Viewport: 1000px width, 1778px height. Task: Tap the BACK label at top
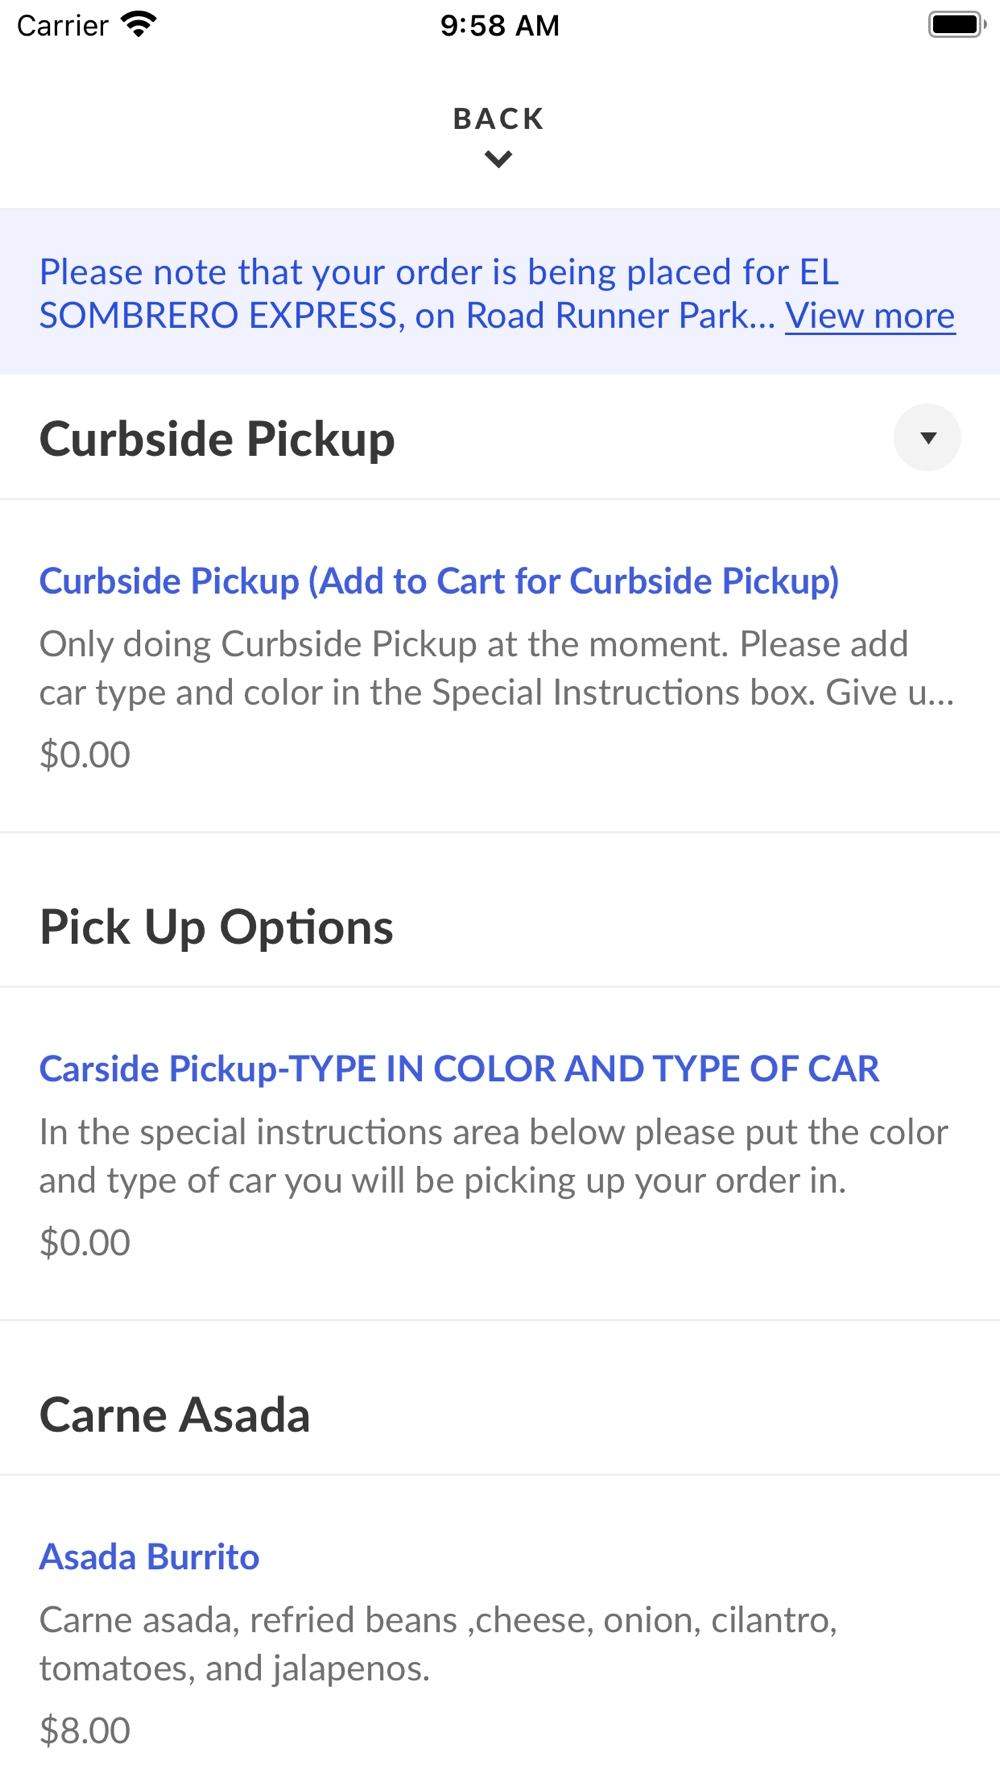point(498,119)
